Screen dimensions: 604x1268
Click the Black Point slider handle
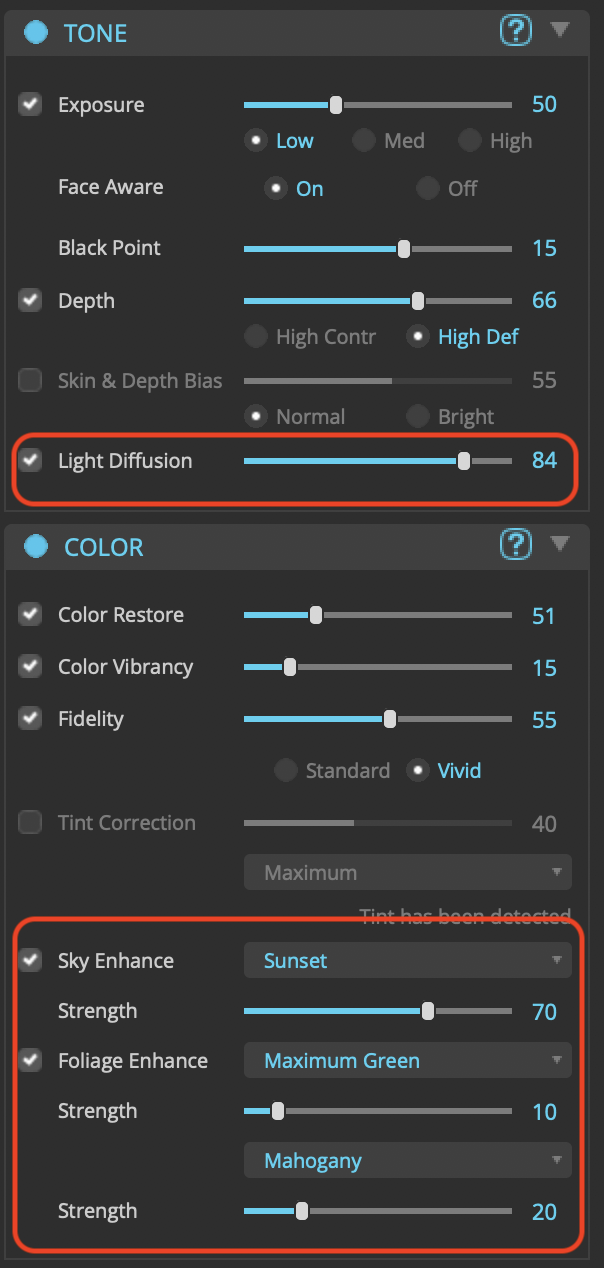coord(404,248)
